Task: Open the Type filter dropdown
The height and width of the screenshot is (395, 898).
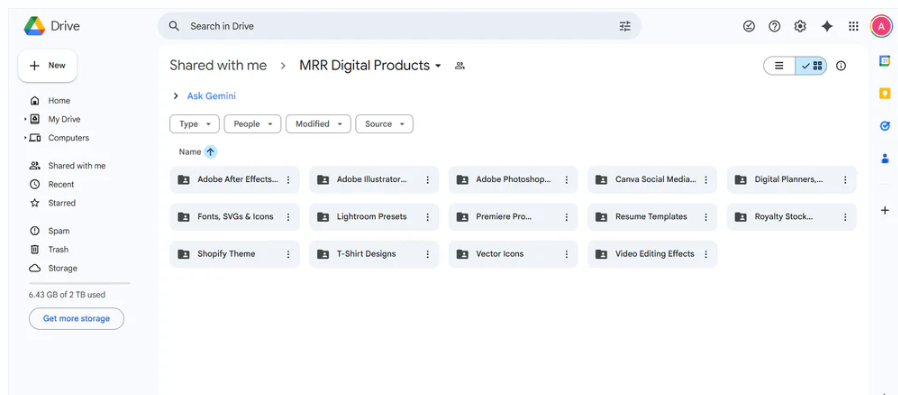Action: tap(194, 124)
